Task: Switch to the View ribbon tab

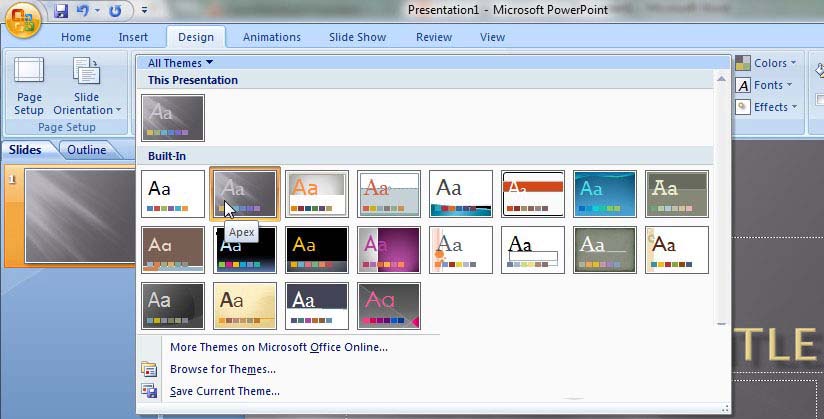Action: (x=492, y=37)
